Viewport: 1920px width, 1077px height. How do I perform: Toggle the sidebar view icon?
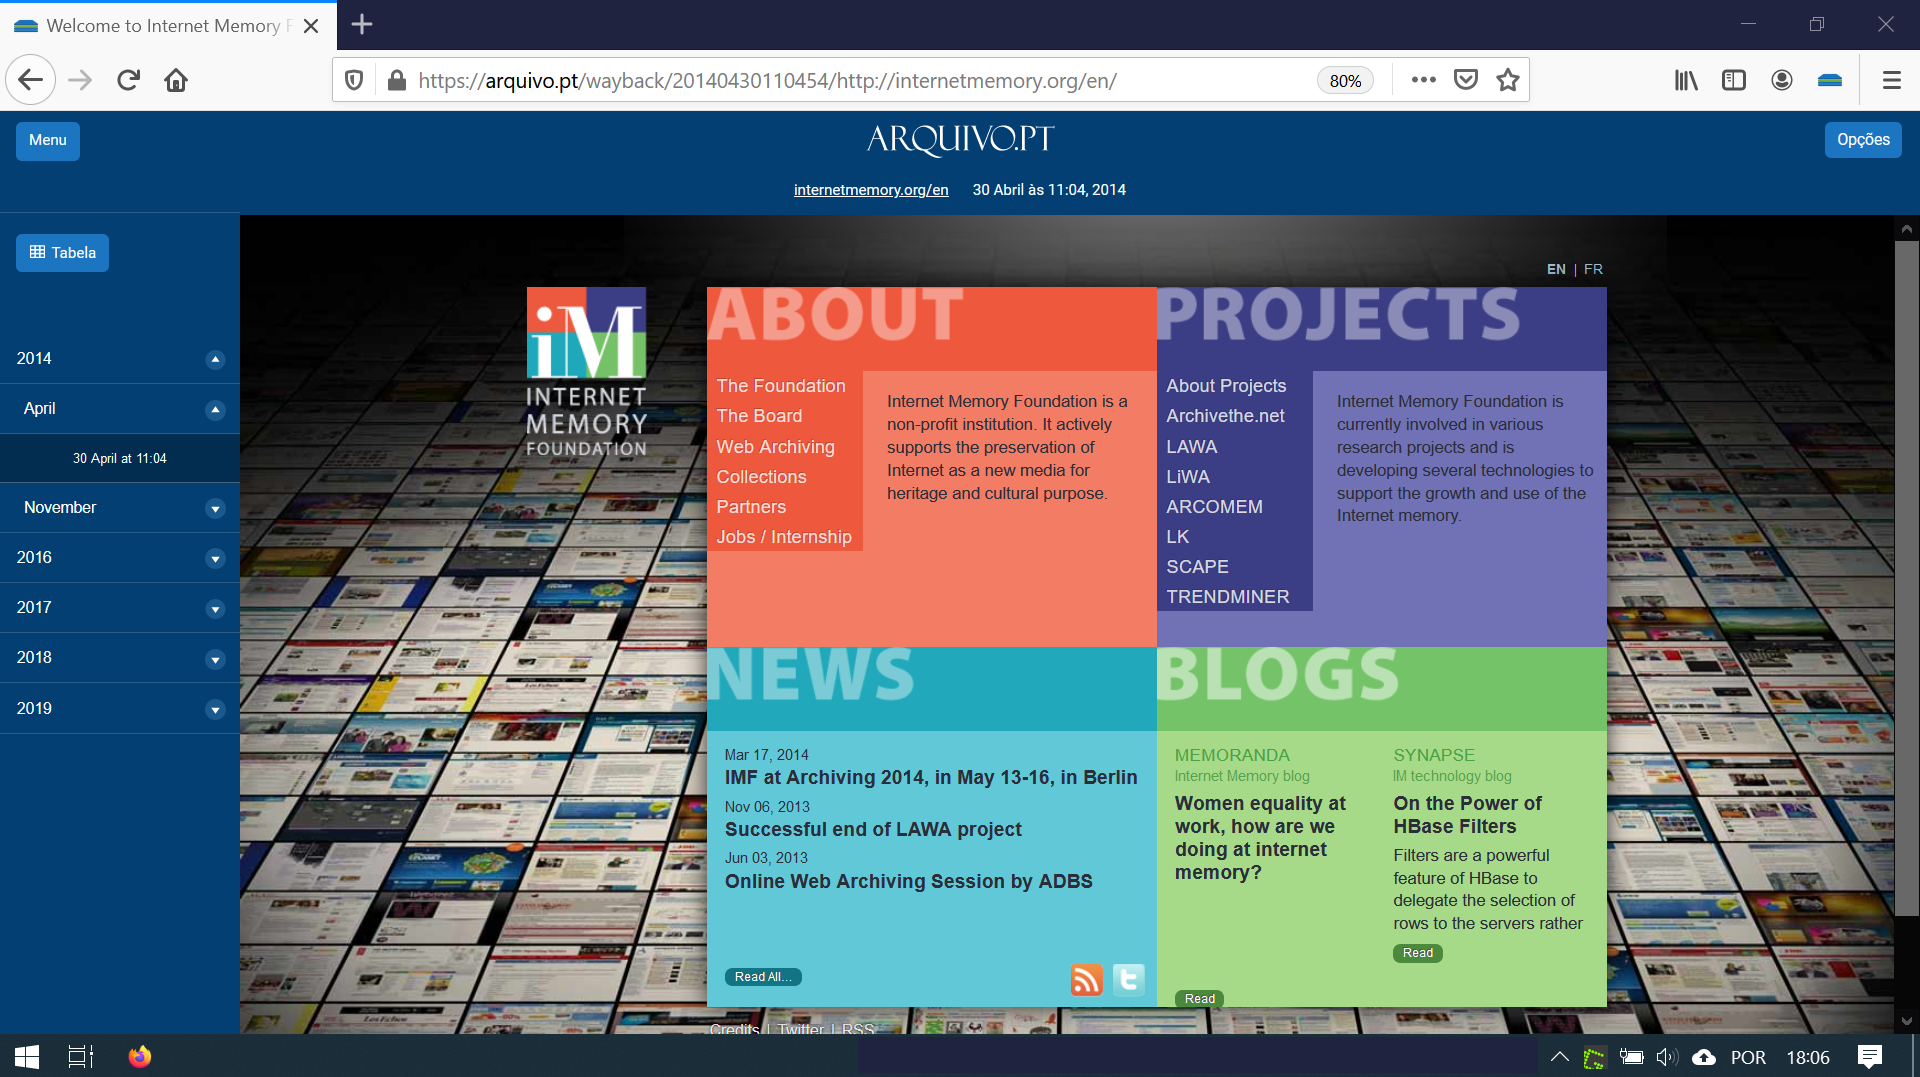[1734, 80]
